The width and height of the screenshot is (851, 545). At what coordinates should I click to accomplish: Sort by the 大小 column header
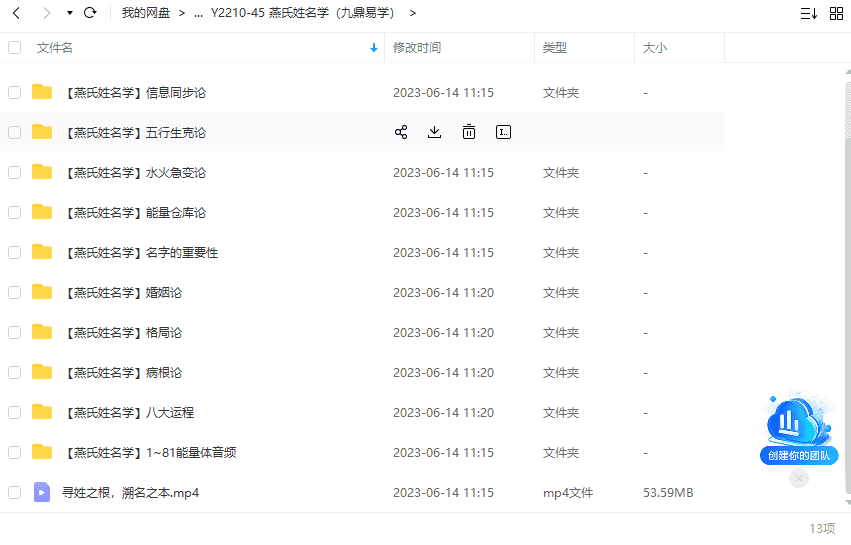tap(655, 48)
